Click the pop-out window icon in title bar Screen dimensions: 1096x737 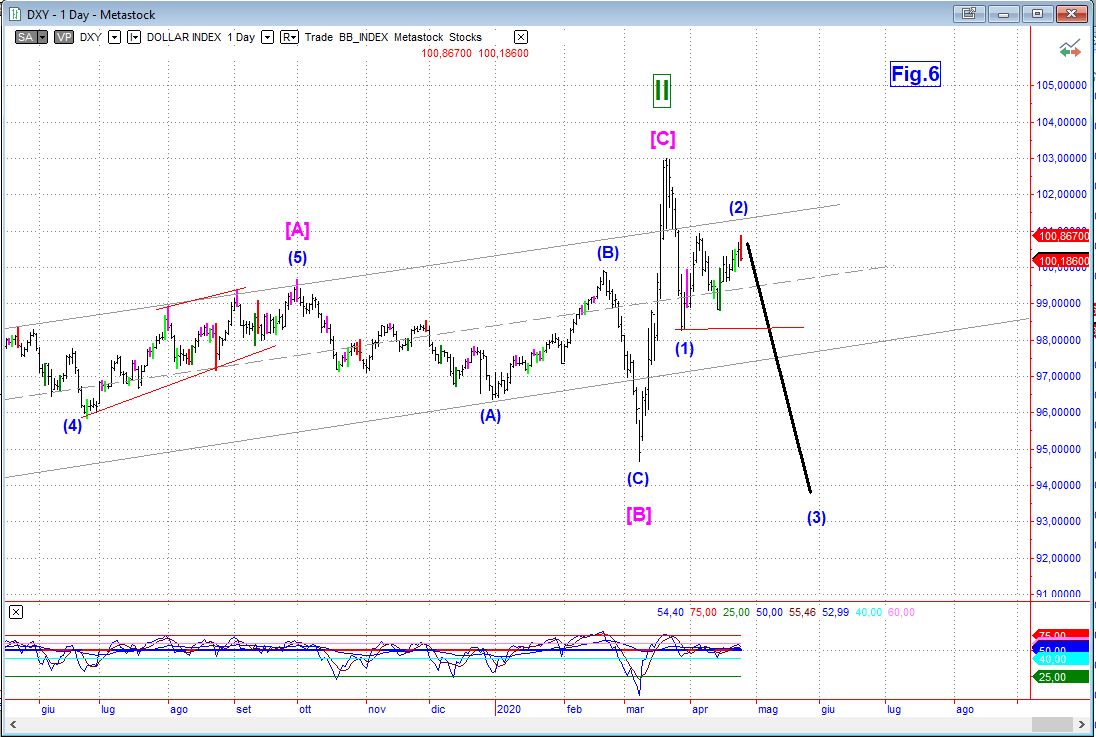[x=968, y=13]
